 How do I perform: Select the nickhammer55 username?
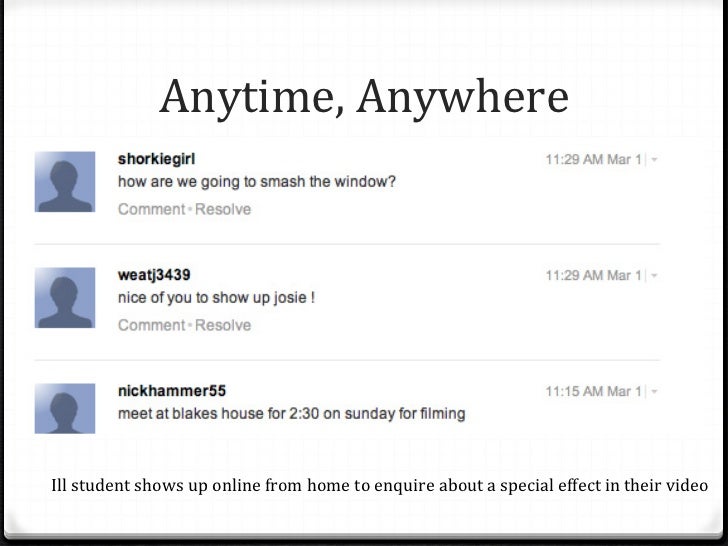tap(172, 390)
